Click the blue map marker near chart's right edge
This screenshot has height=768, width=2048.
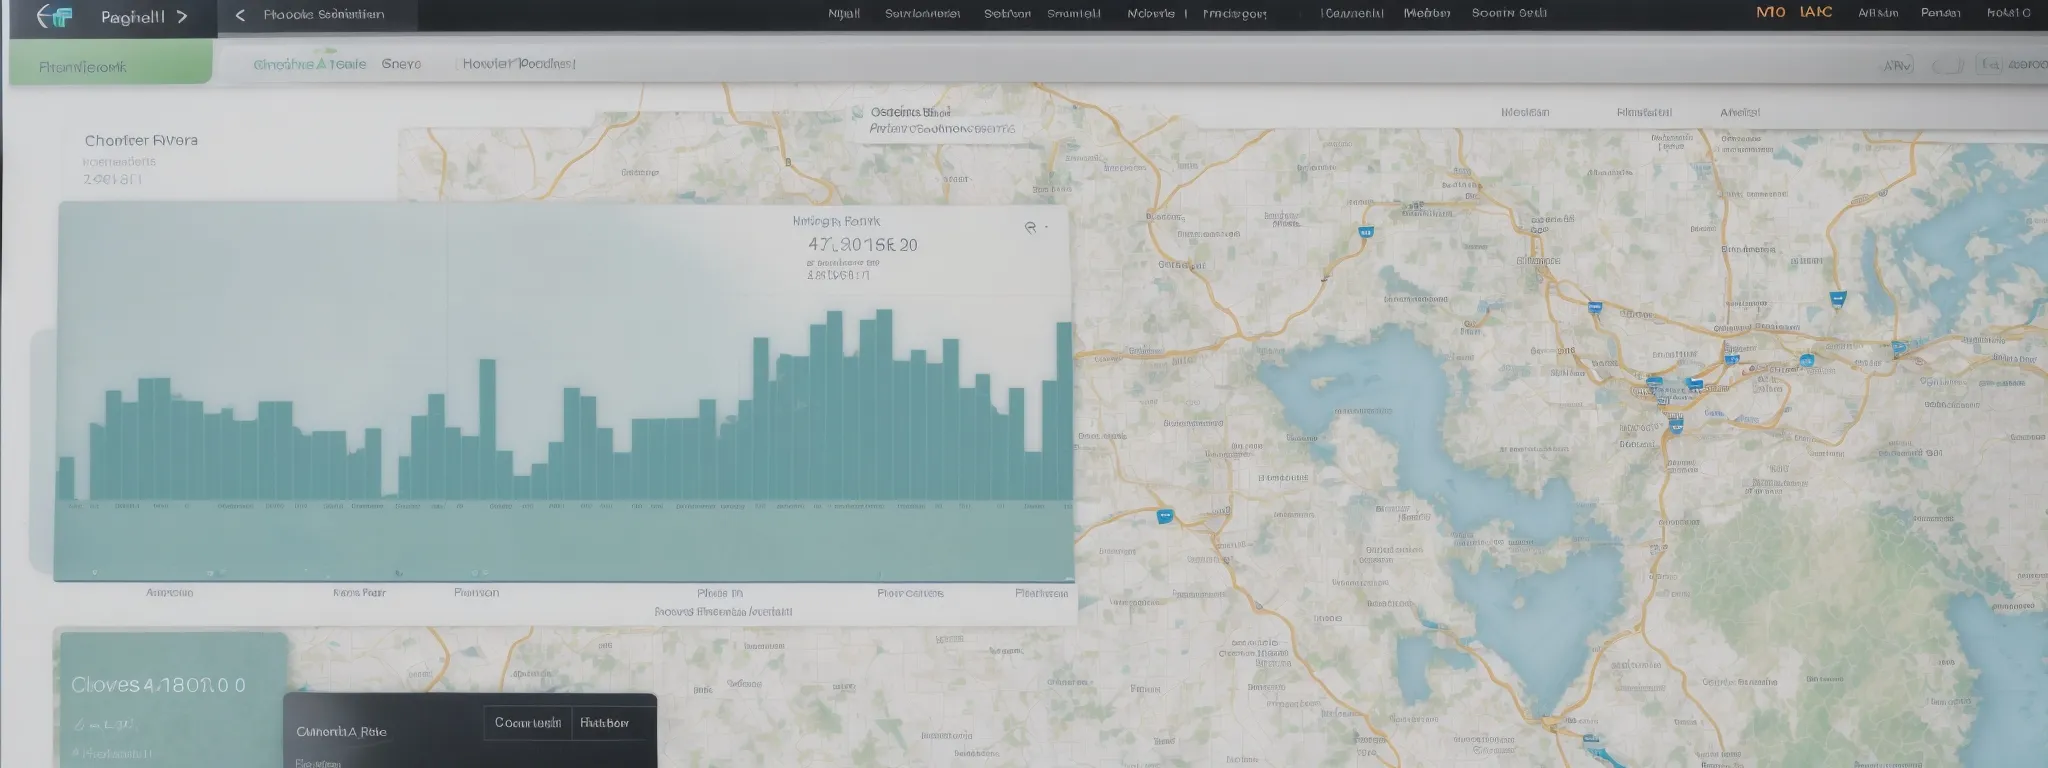click(x=1164, y=517)
